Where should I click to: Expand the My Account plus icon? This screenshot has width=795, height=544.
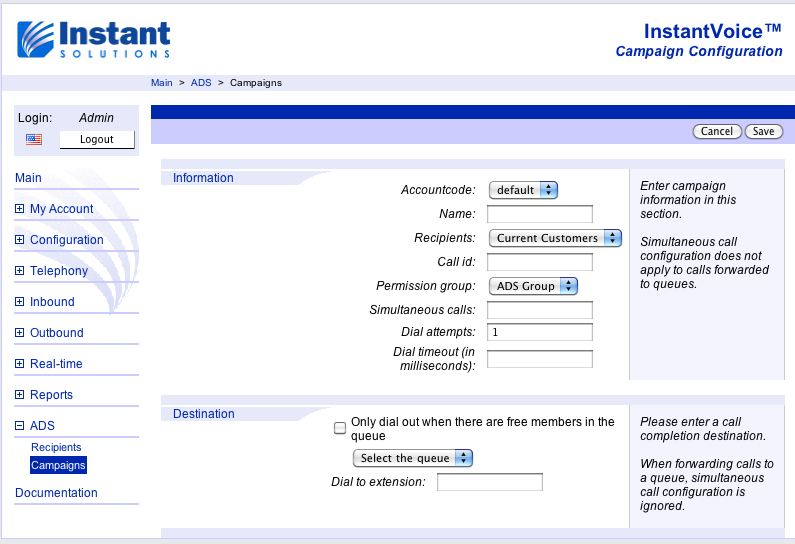click(x=20, y=209)
